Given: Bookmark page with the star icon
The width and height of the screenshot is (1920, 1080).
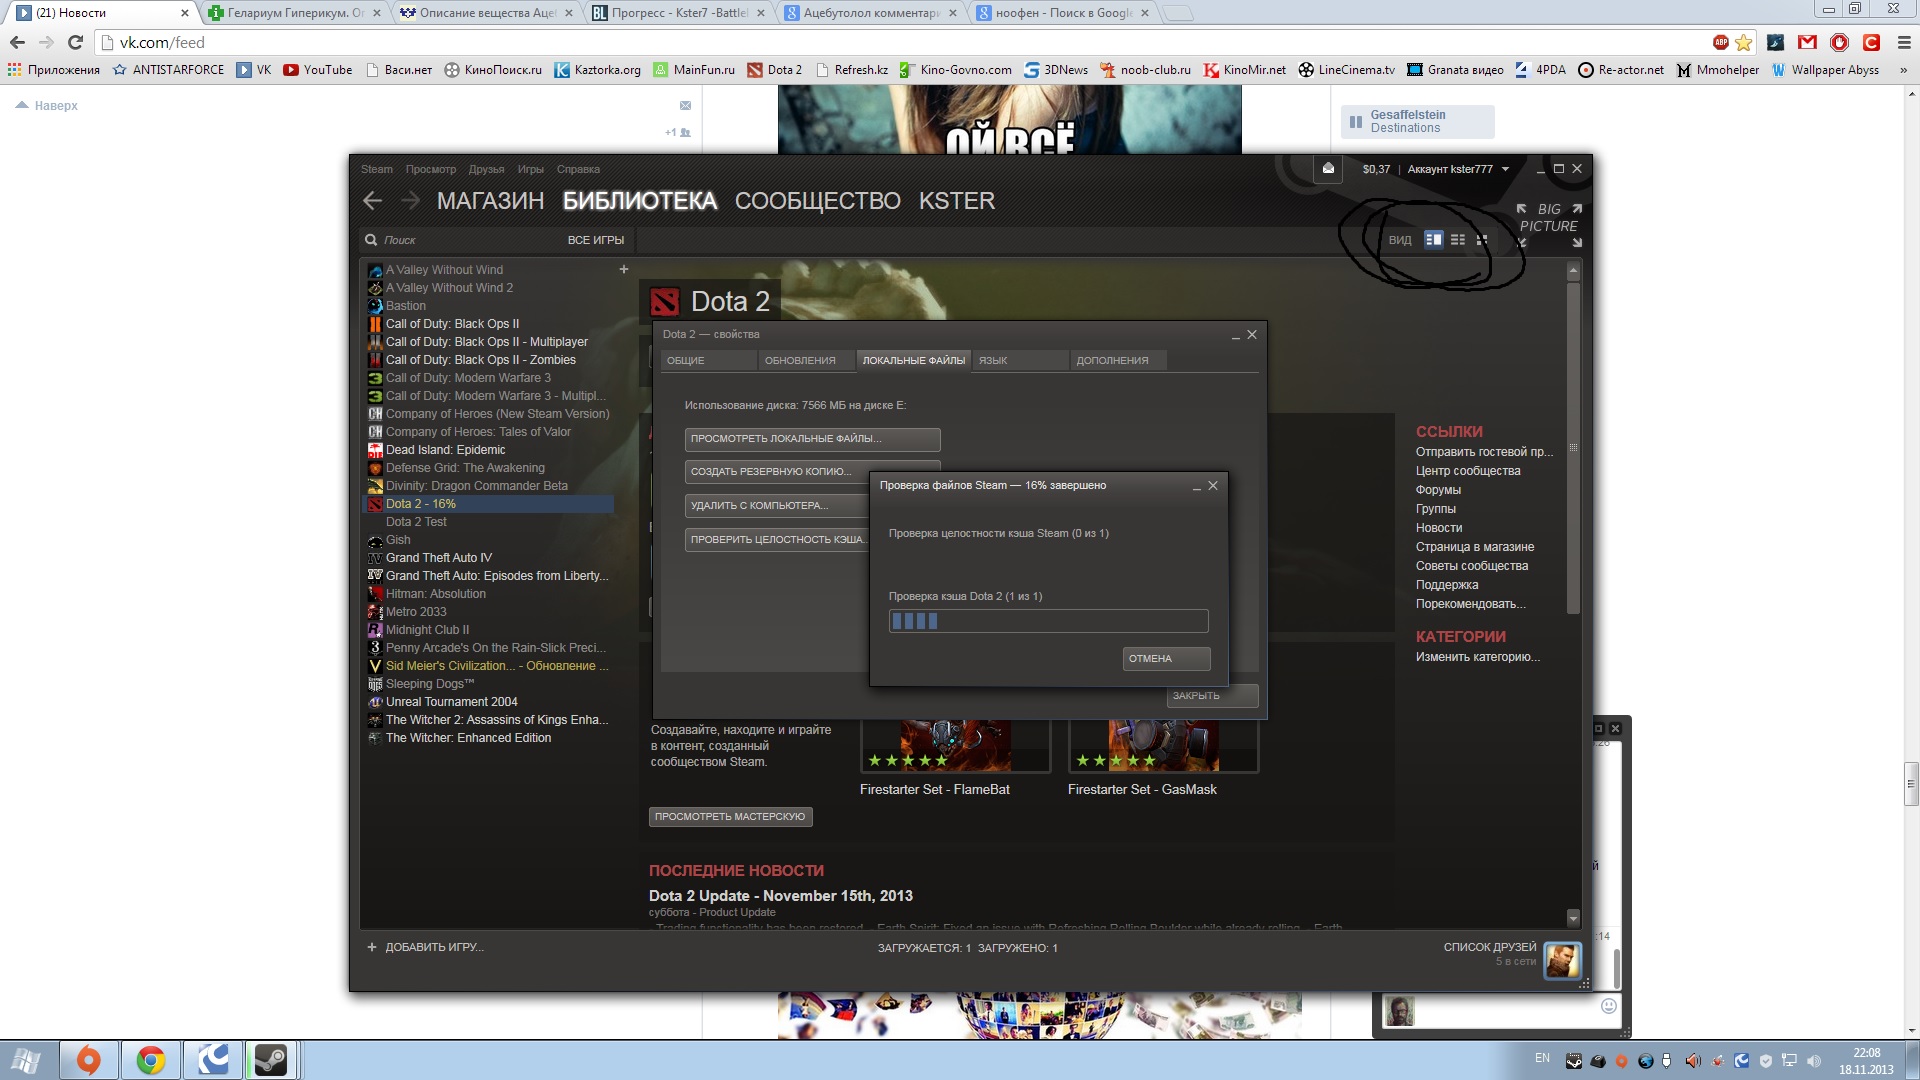Looking at the screenshot, I should point(1744,42).
